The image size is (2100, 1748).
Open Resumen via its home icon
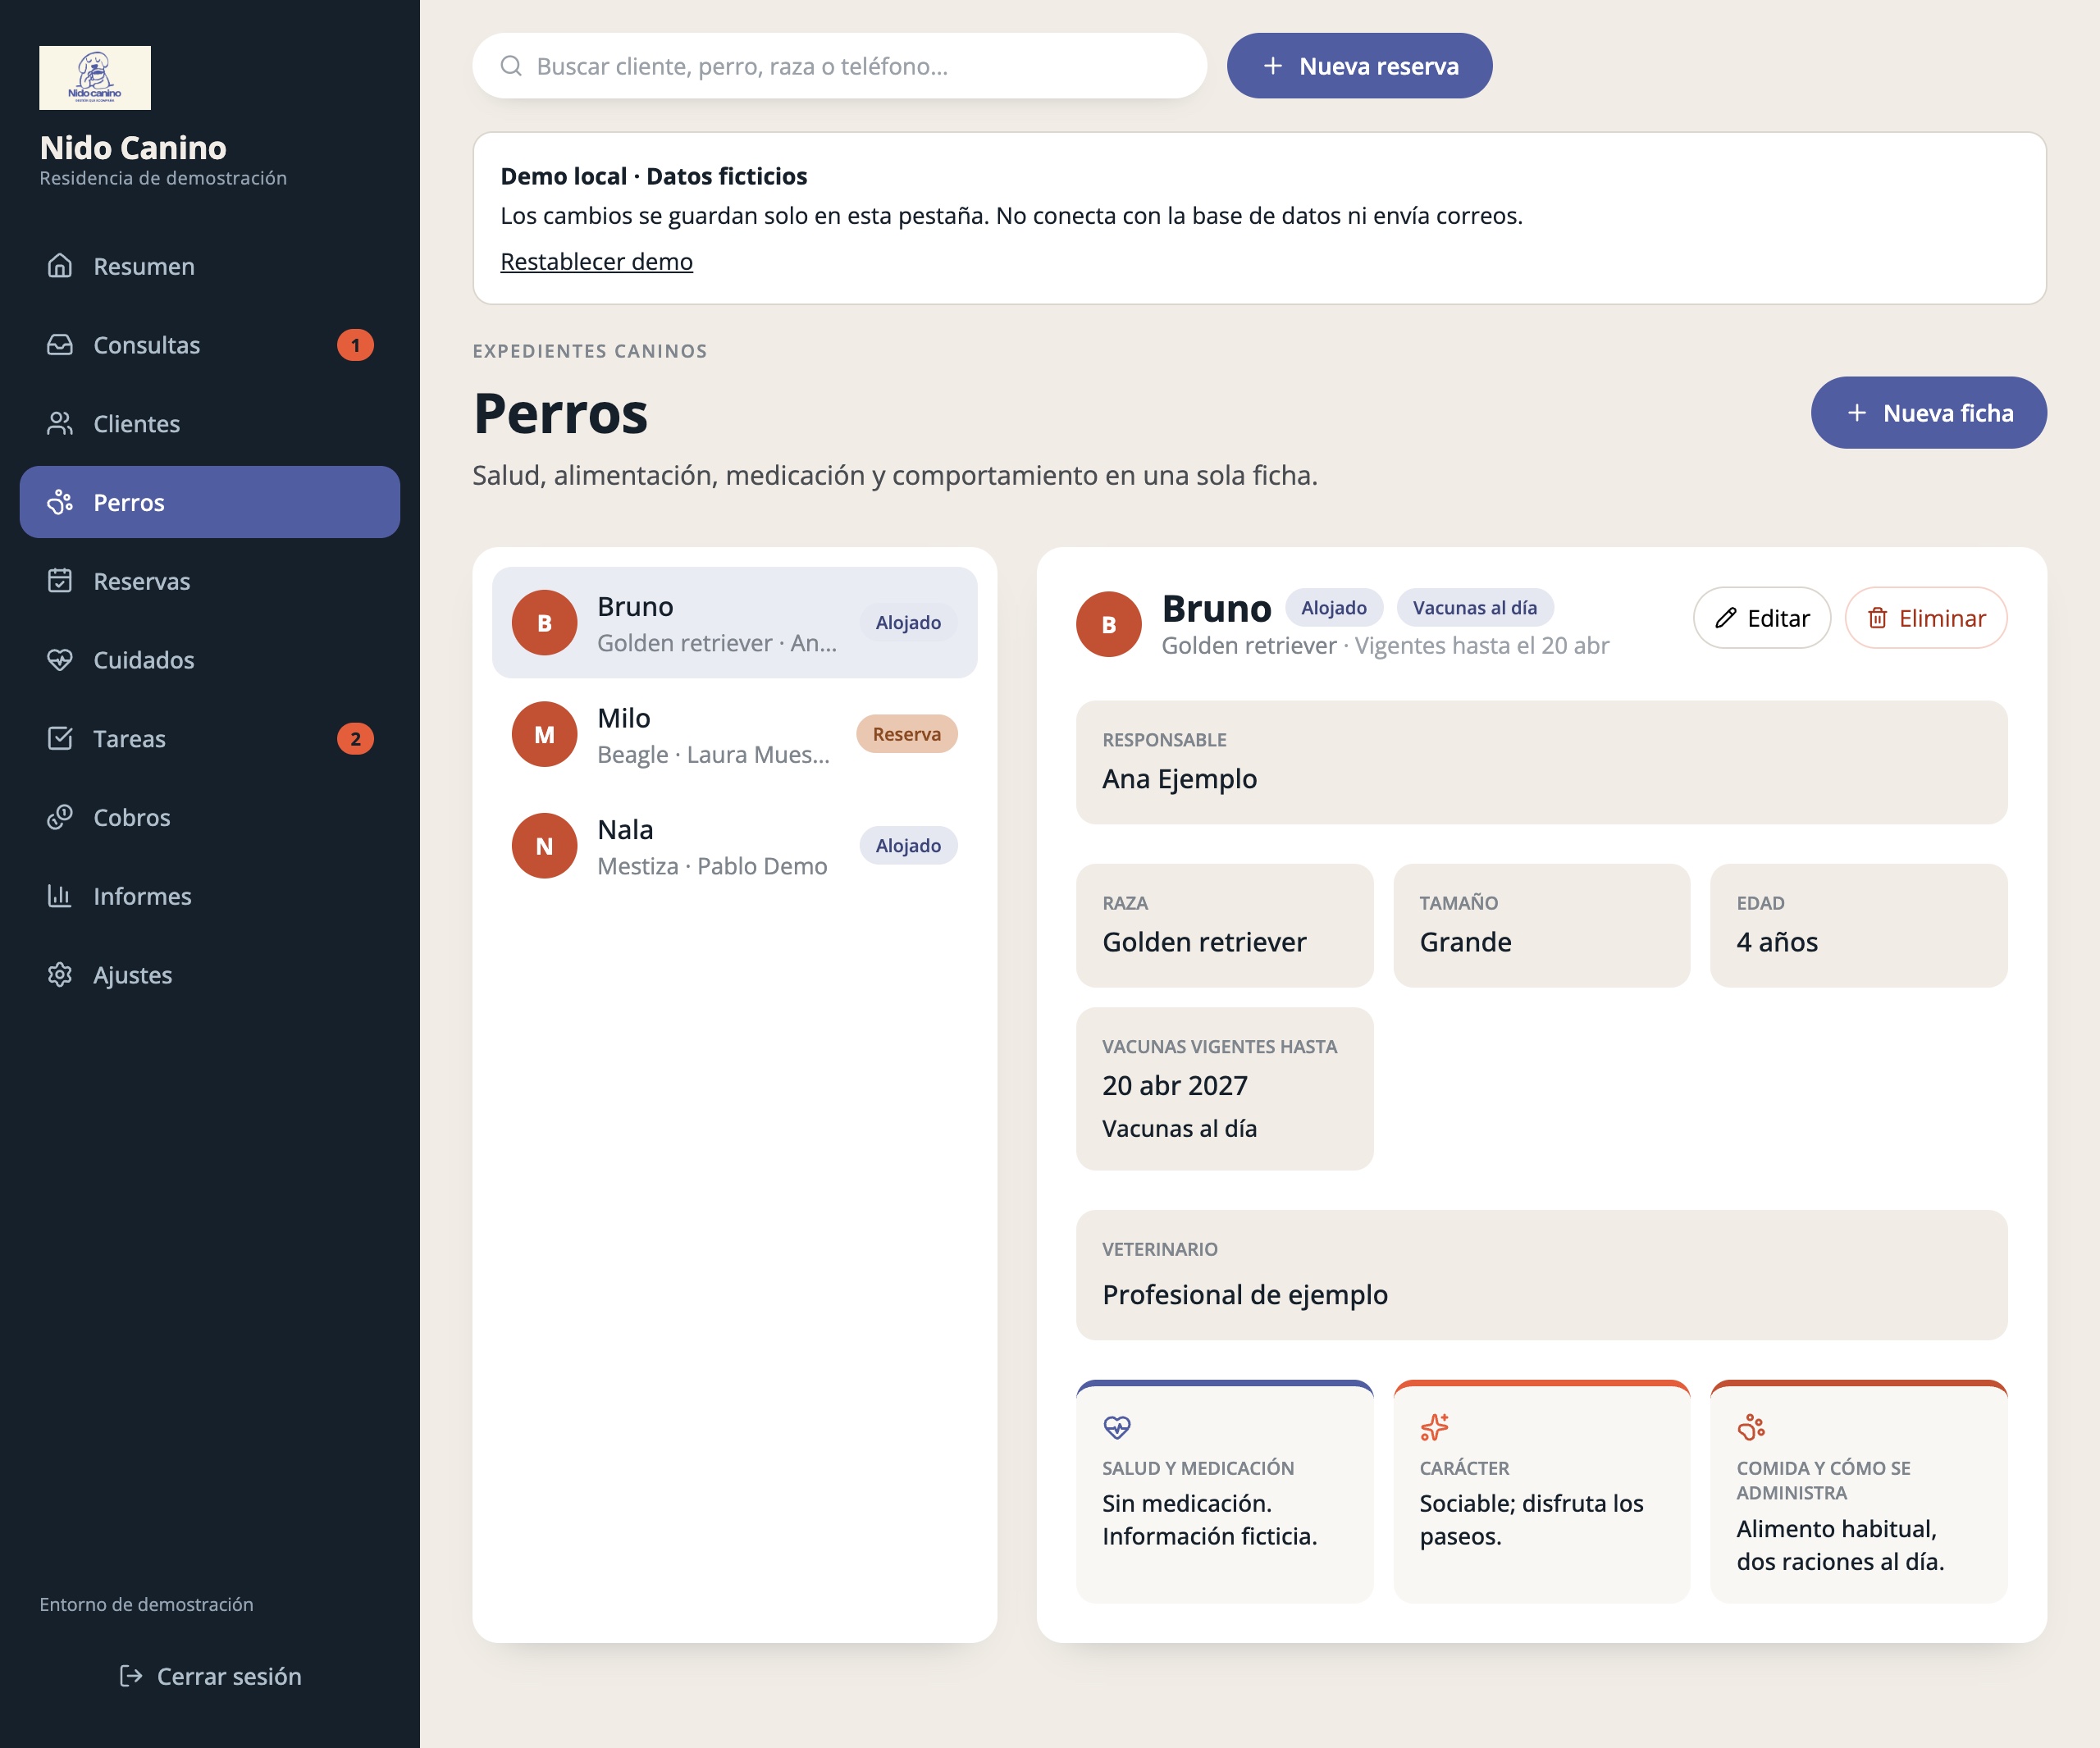point(60,266)
